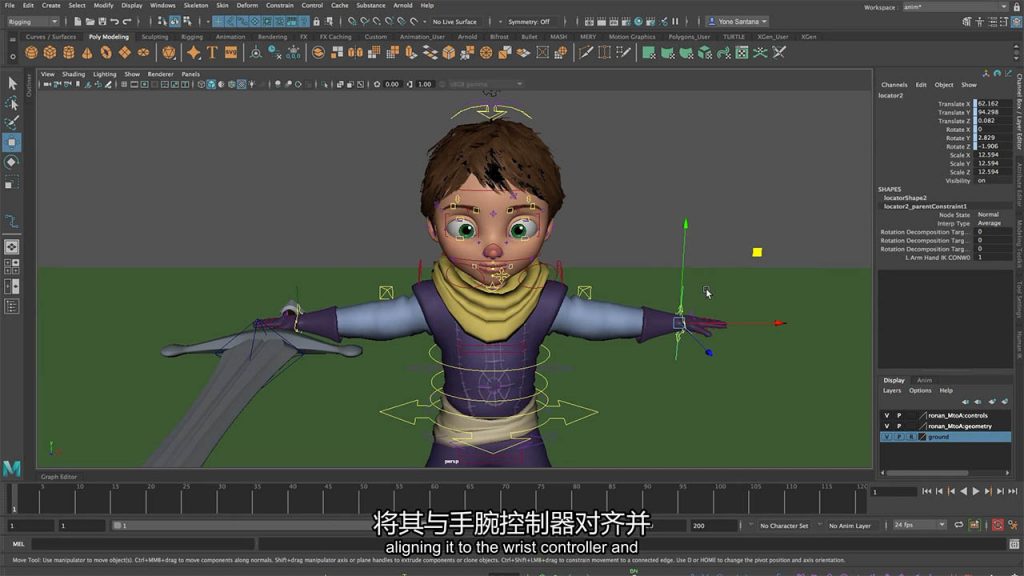Screen dimensions: 1024x576
Task: Open the Layers menu in layer editor
Action: (x=892, y=391)
